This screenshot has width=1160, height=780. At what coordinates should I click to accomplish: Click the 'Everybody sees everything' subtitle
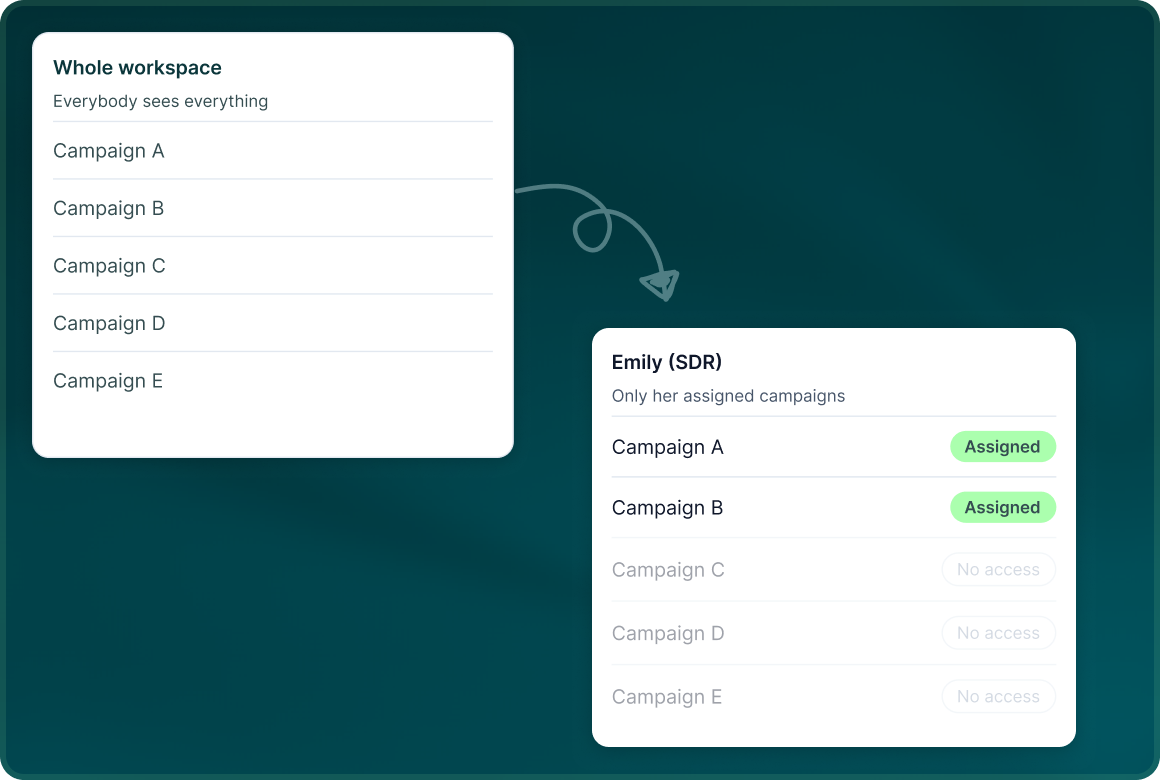pyautogui.click(x=161, y=101)
